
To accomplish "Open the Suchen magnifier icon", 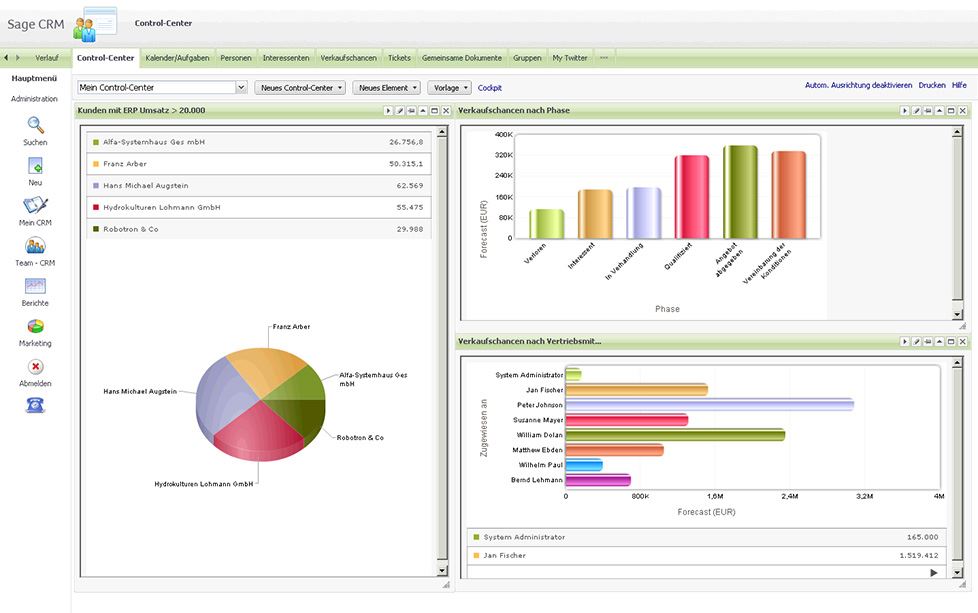I will coord(35,125).
